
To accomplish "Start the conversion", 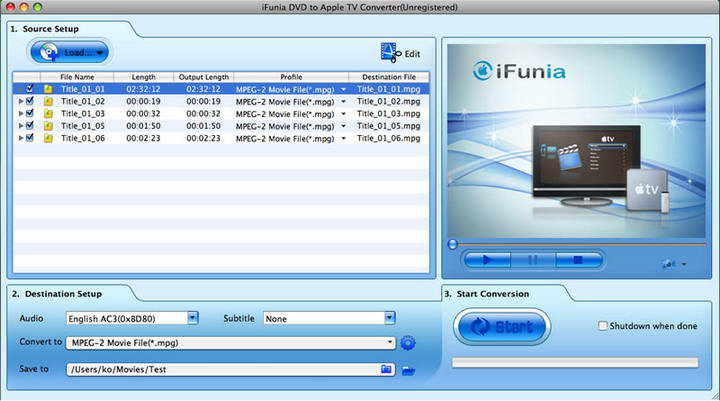I will (502, 327).
